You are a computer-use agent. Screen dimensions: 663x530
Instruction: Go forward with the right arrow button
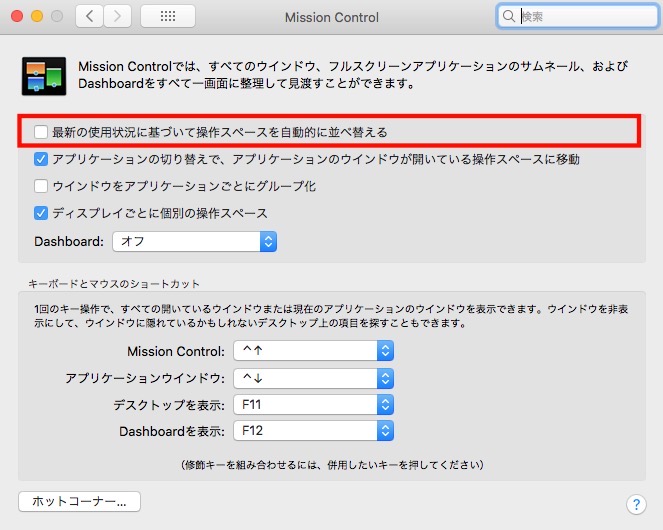click(x=117, y=16)
